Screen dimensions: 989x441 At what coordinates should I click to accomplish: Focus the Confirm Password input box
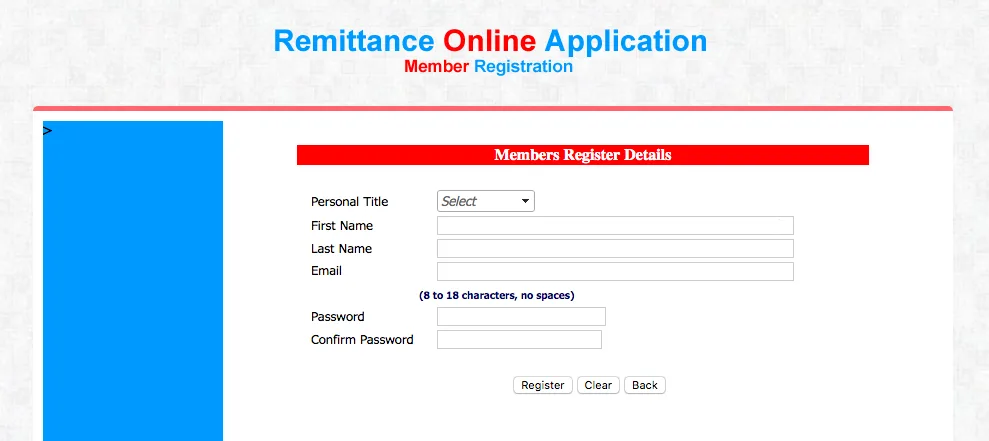coord(519,340)
